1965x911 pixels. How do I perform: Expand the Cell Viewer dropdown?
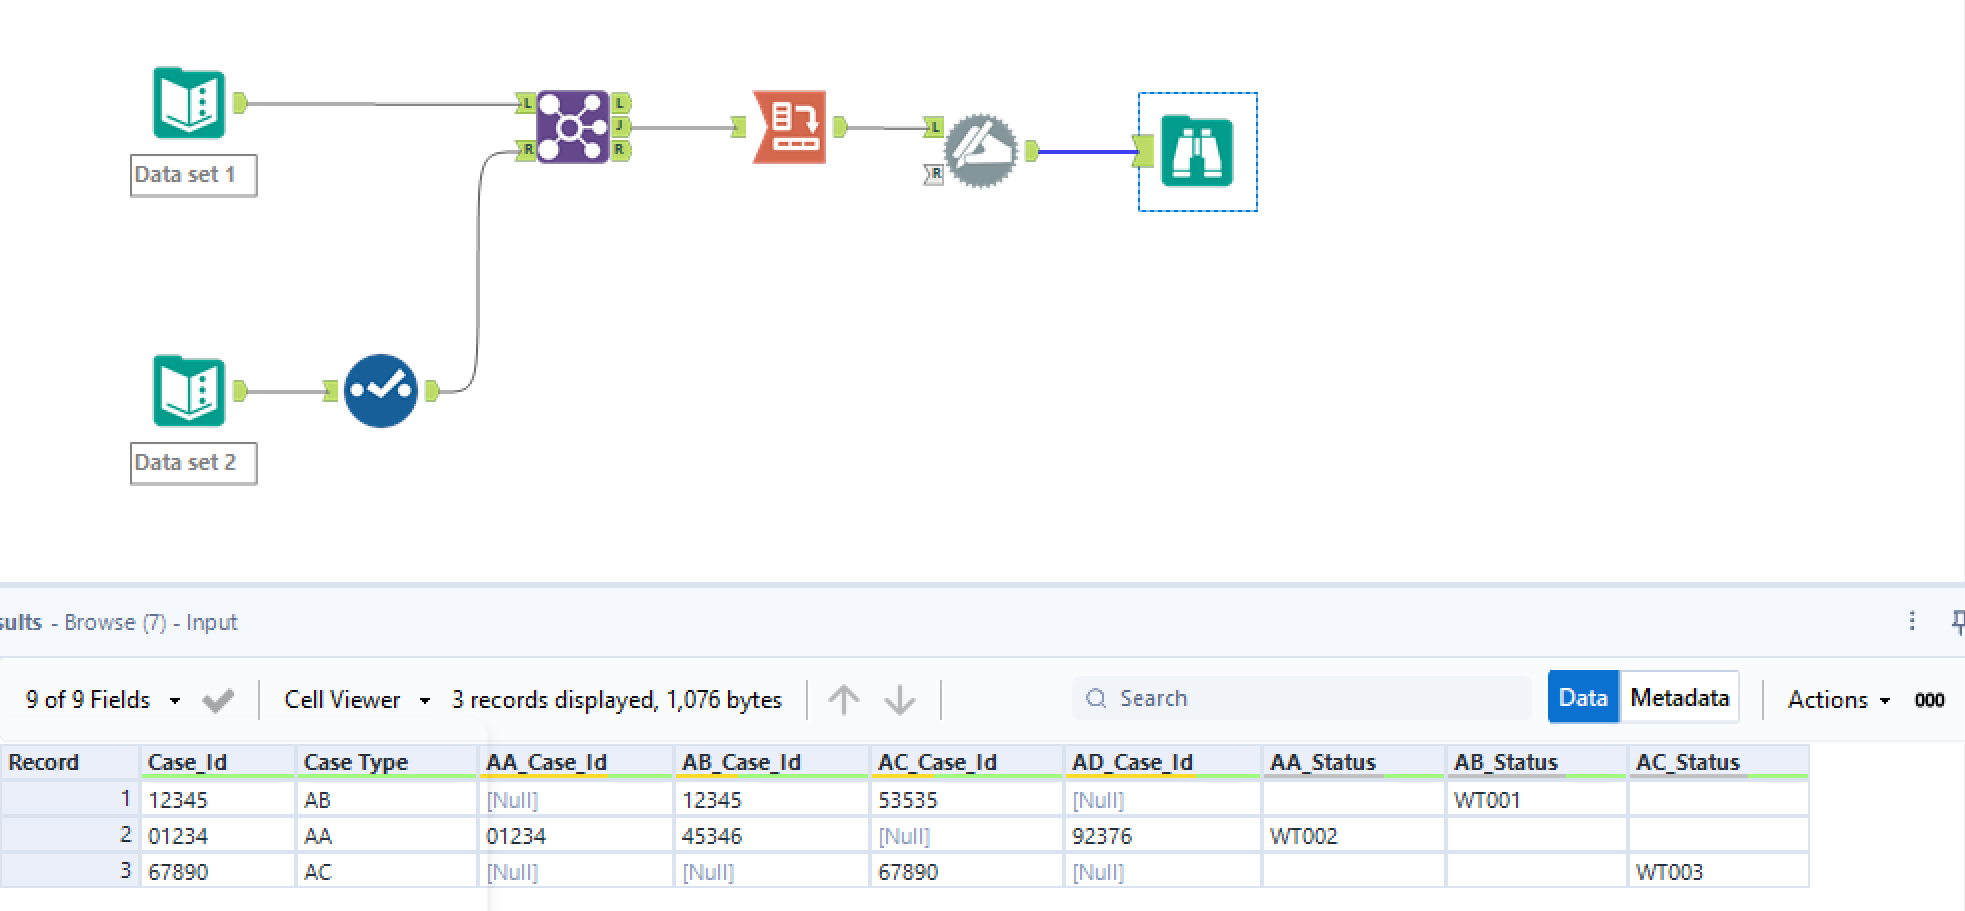click(x=424, y=700)
